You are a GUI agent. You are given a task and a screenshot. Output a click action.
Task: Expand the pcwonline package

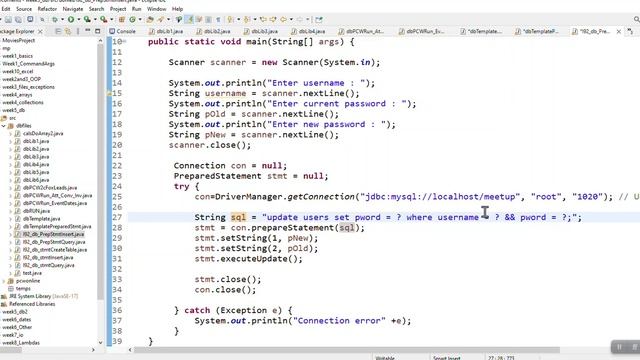[x=4, y=281]
